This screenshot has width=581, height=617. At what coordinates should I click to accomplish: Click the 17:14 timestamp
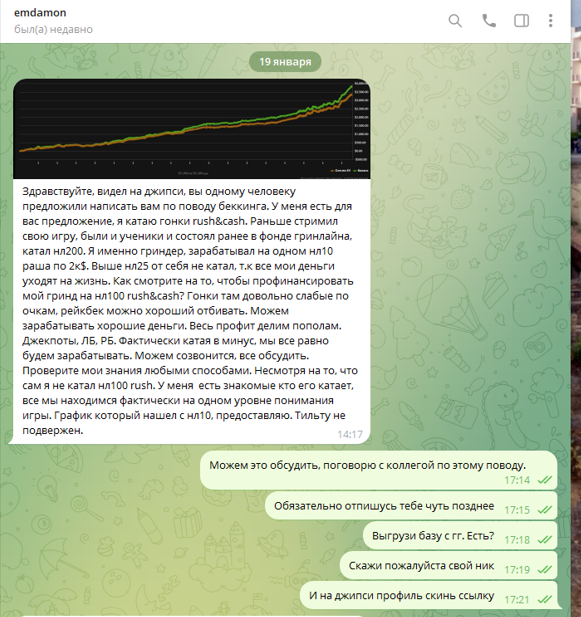click(517, 480)
